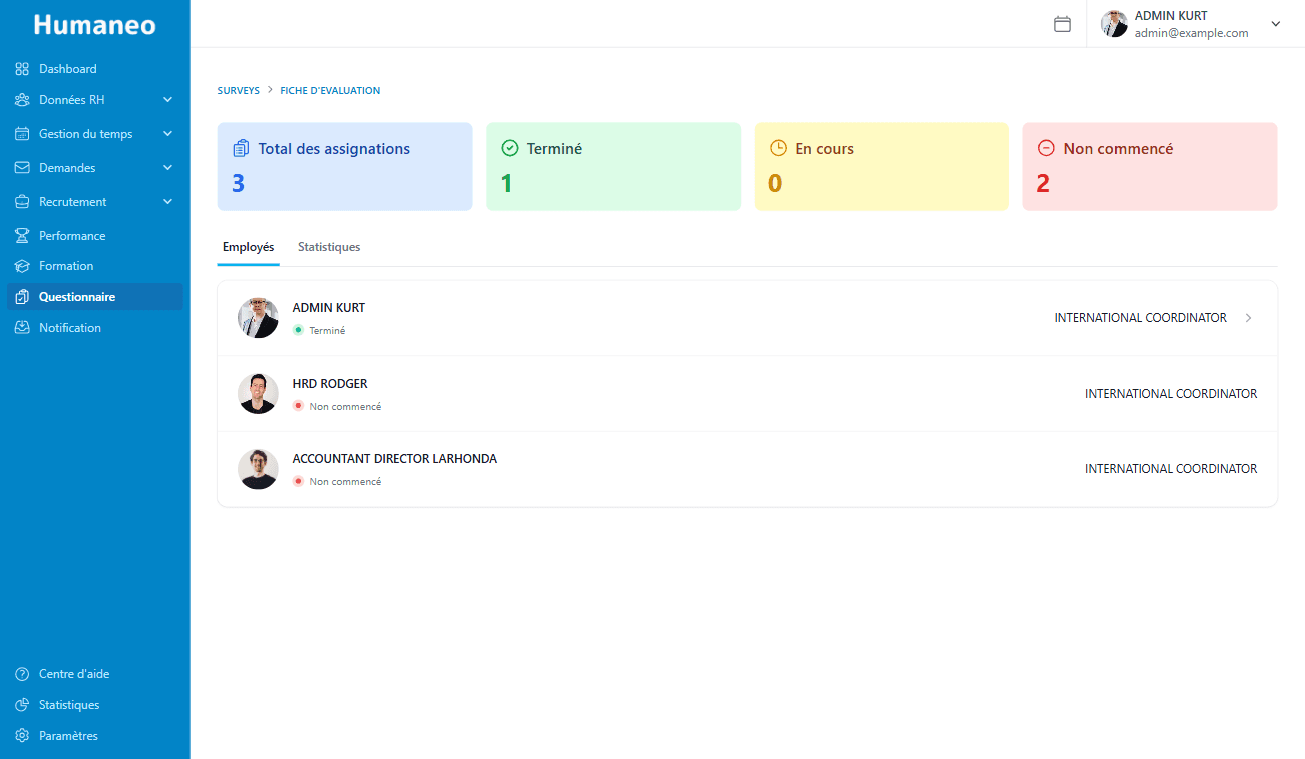The image size is (1305, 759).
Task: Click HRD RODGER's profile photo
Action: 258,394
